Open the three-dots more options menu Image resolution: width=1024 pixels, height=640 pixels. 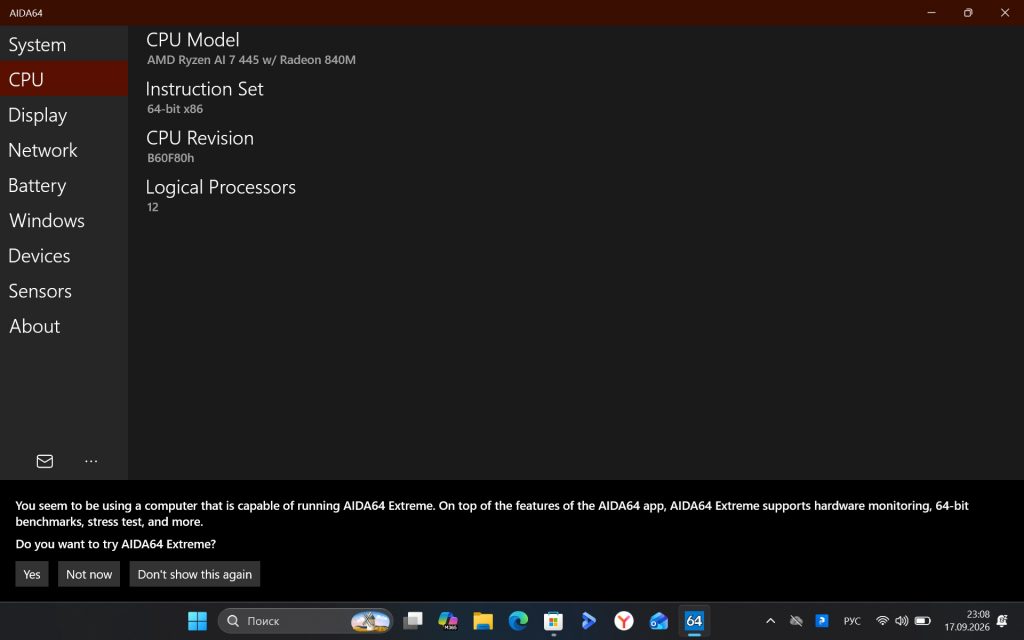91,461
